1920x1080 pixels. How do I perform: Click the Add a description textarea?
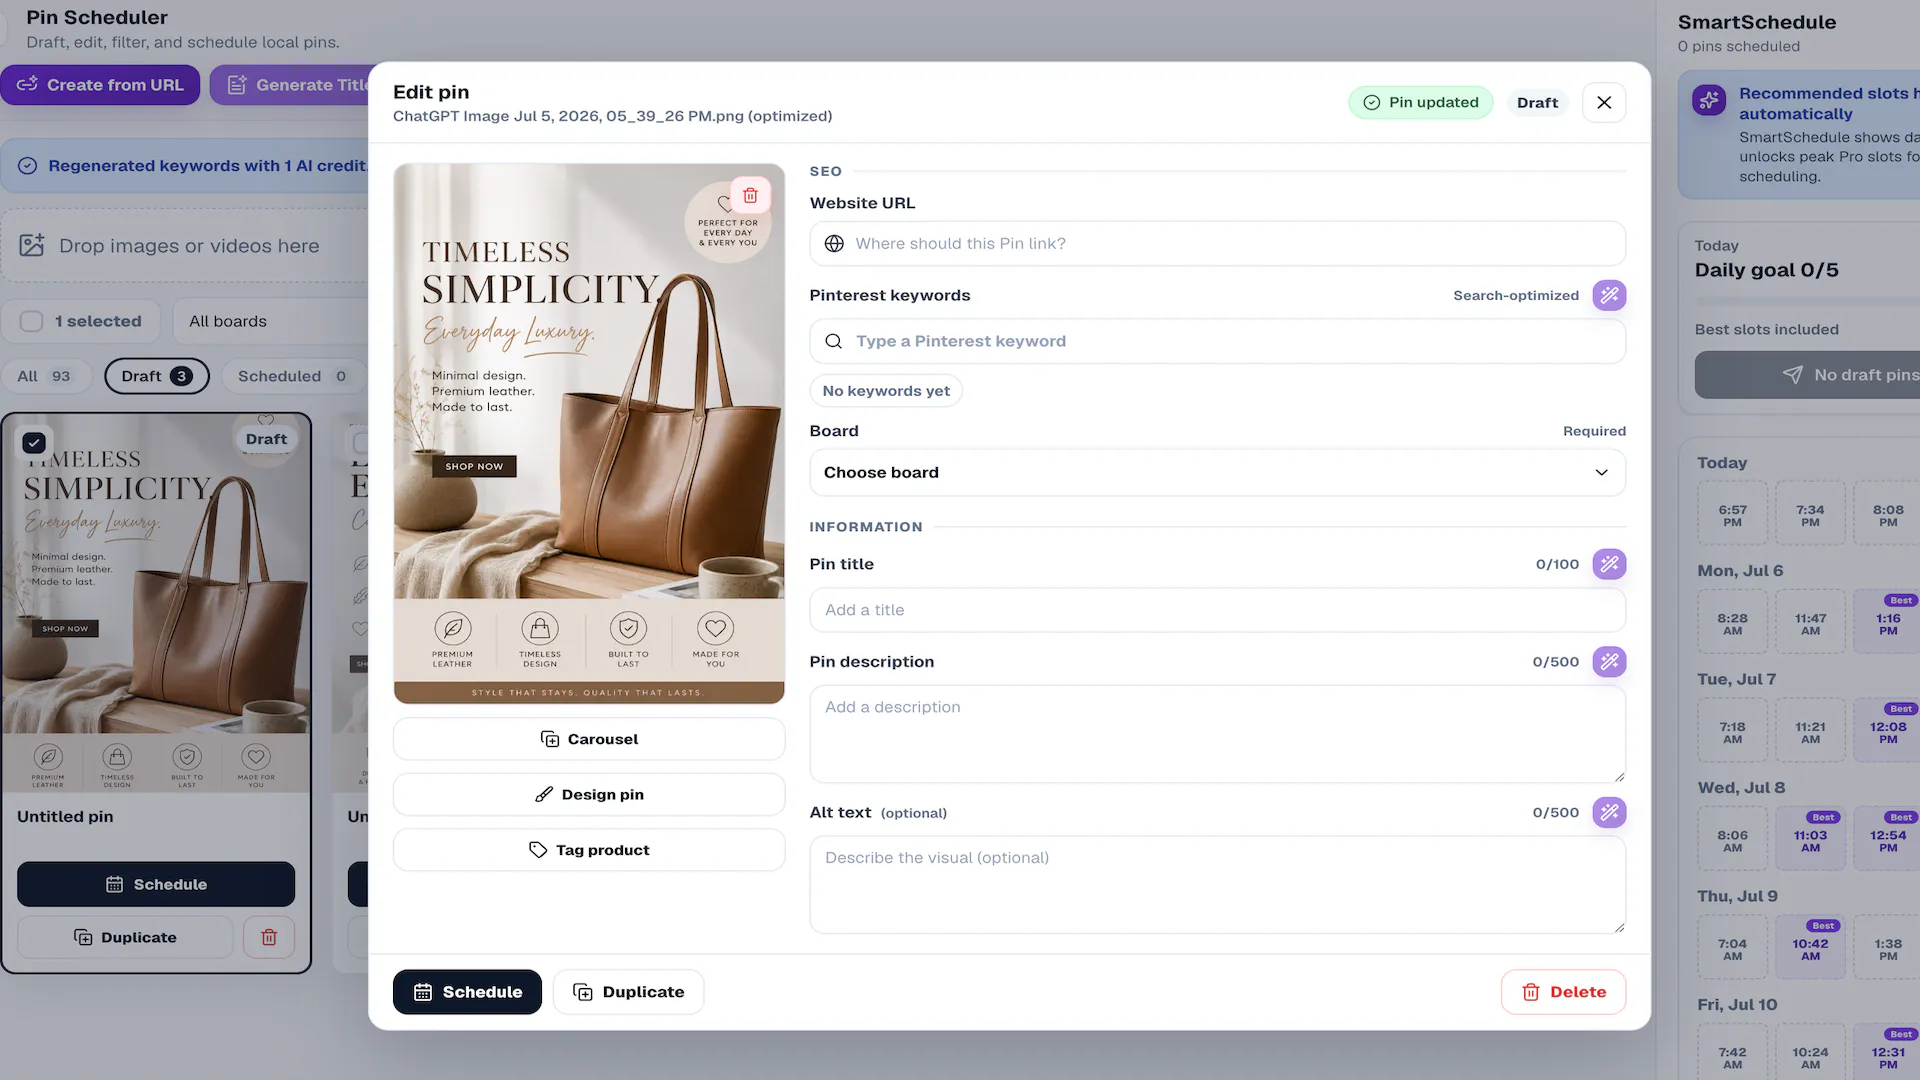click(1217, 734)
